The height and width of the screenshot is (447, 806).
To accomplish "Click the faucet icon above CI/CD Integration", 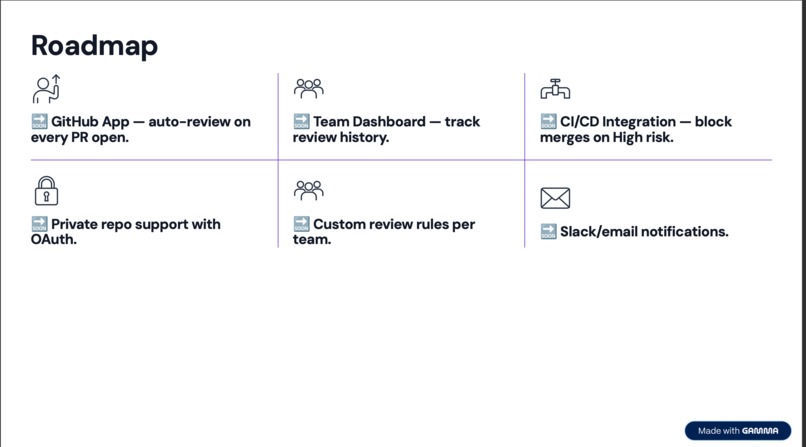I will tap(555, 89).
